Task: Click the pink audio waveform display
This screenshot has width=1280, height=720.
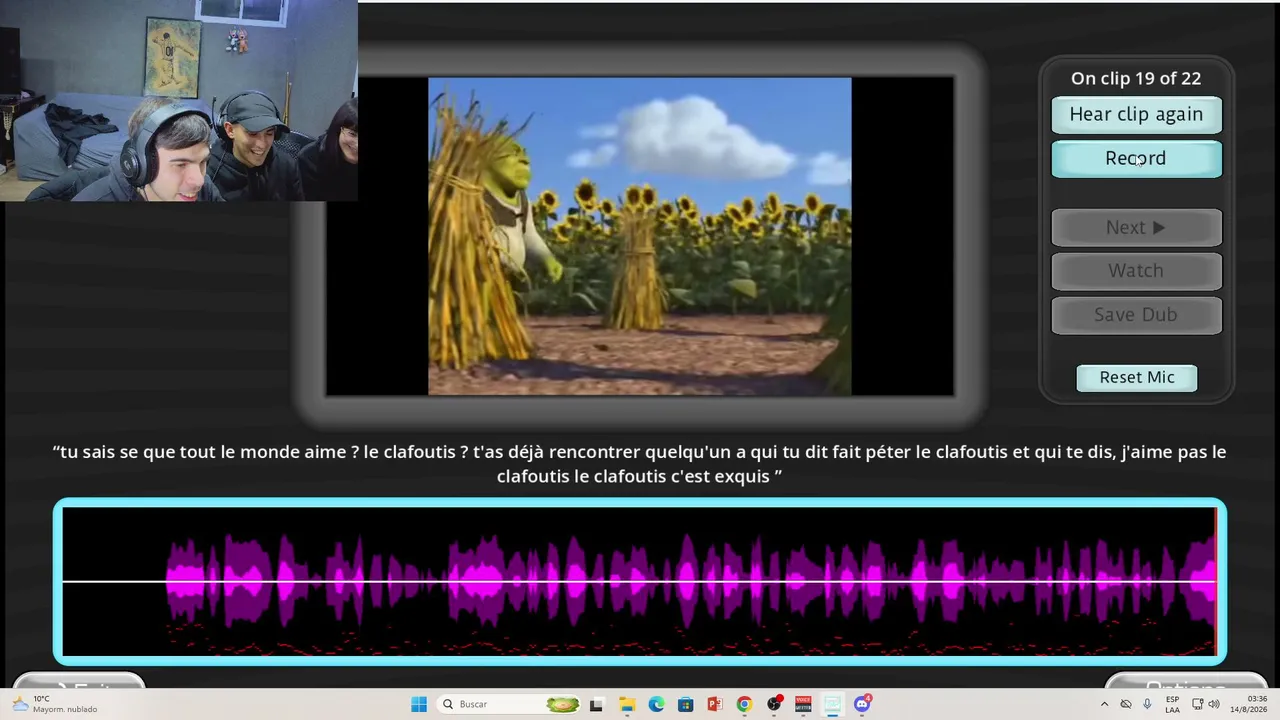Action: (x=640, y=581)
